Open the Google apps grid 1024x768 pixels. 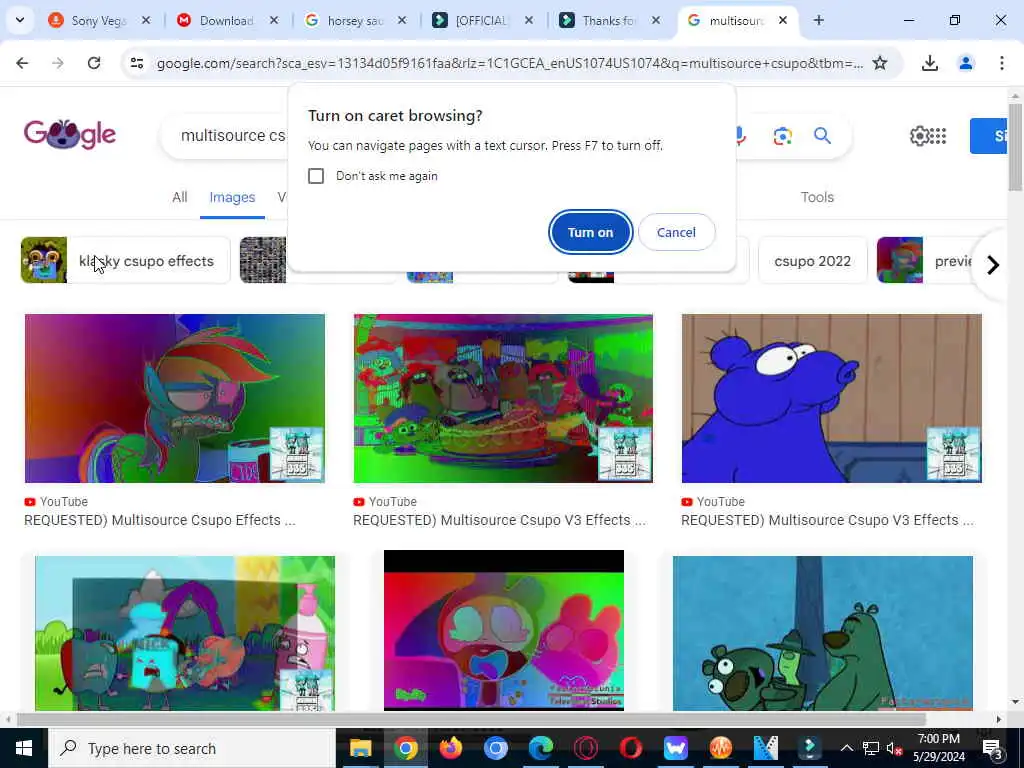938,136
